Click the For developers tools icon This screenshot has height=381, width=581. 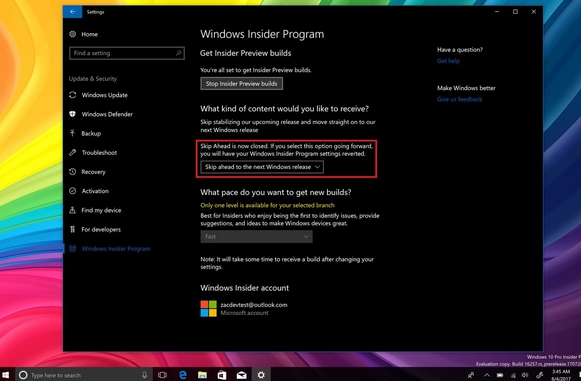coord(73,229)
